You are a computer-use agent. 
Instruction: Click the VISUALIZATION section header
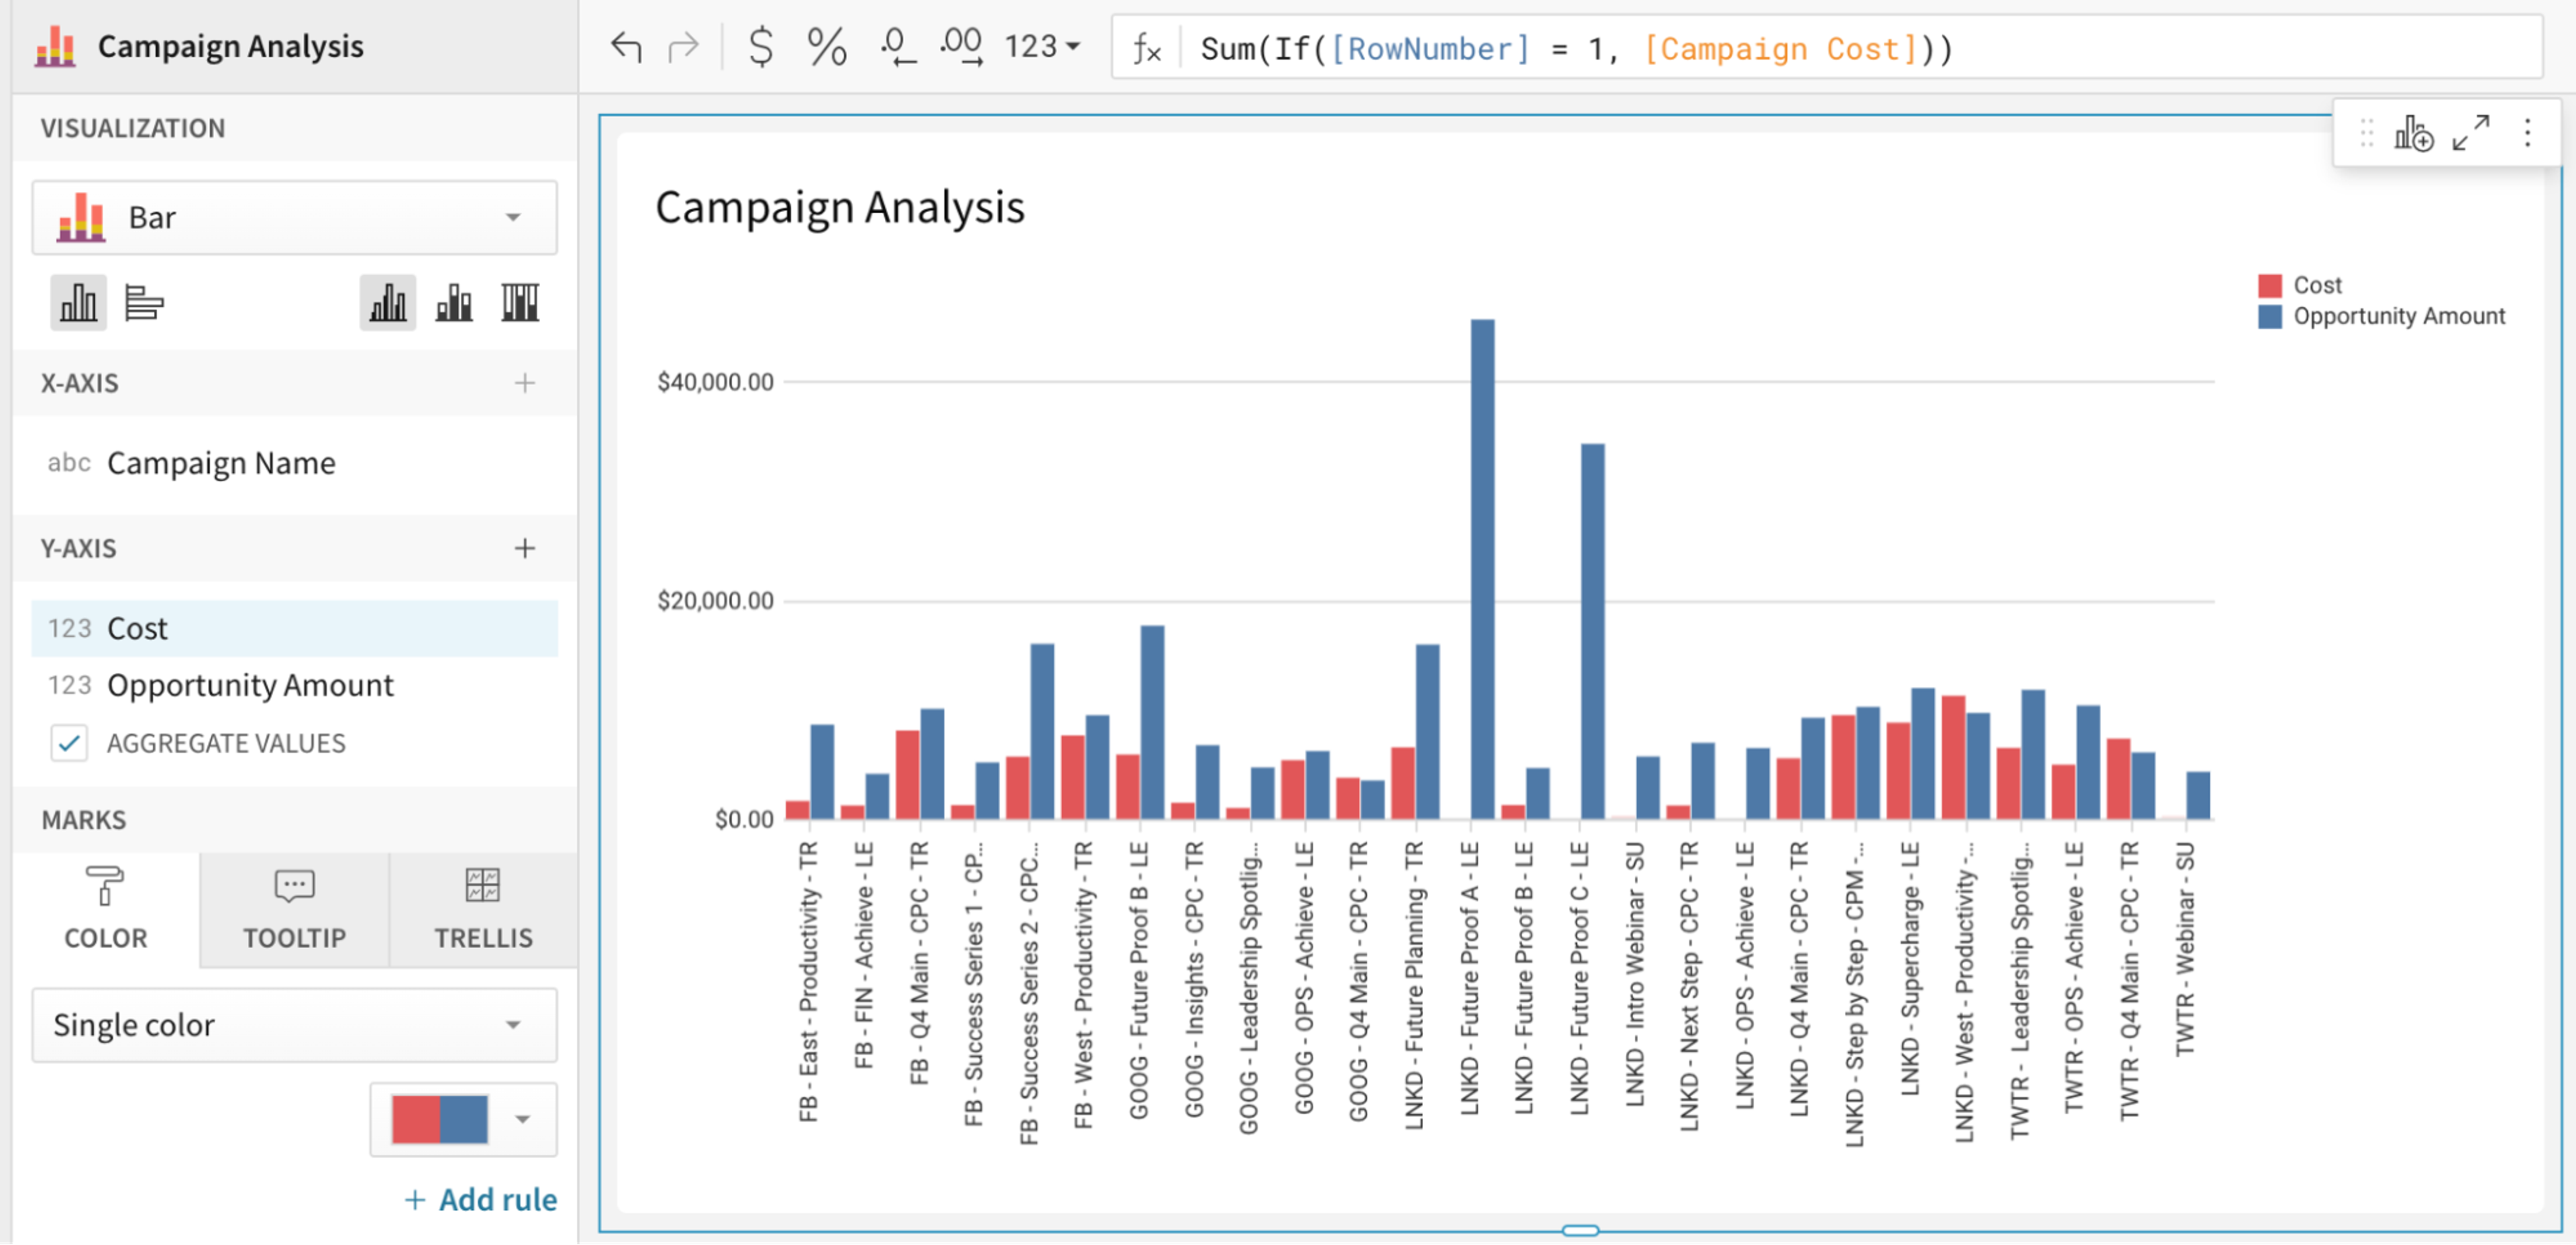[x=133, y=128]
